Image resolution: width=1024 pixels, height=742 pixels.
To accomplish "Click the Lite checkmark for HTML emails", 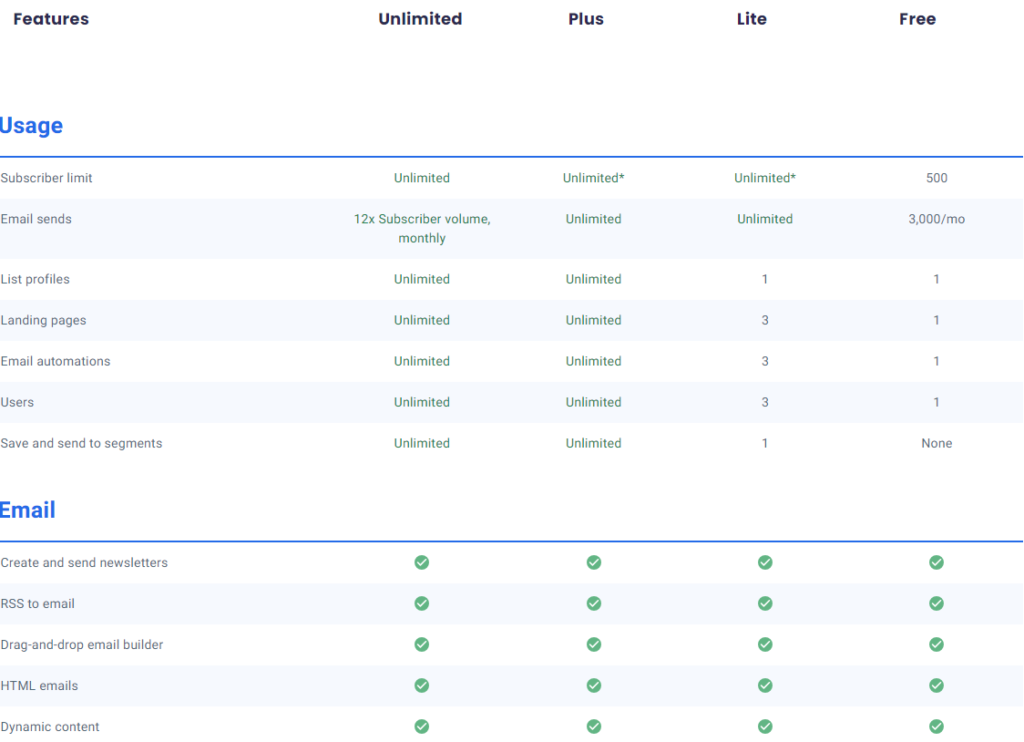I will 765,685.
